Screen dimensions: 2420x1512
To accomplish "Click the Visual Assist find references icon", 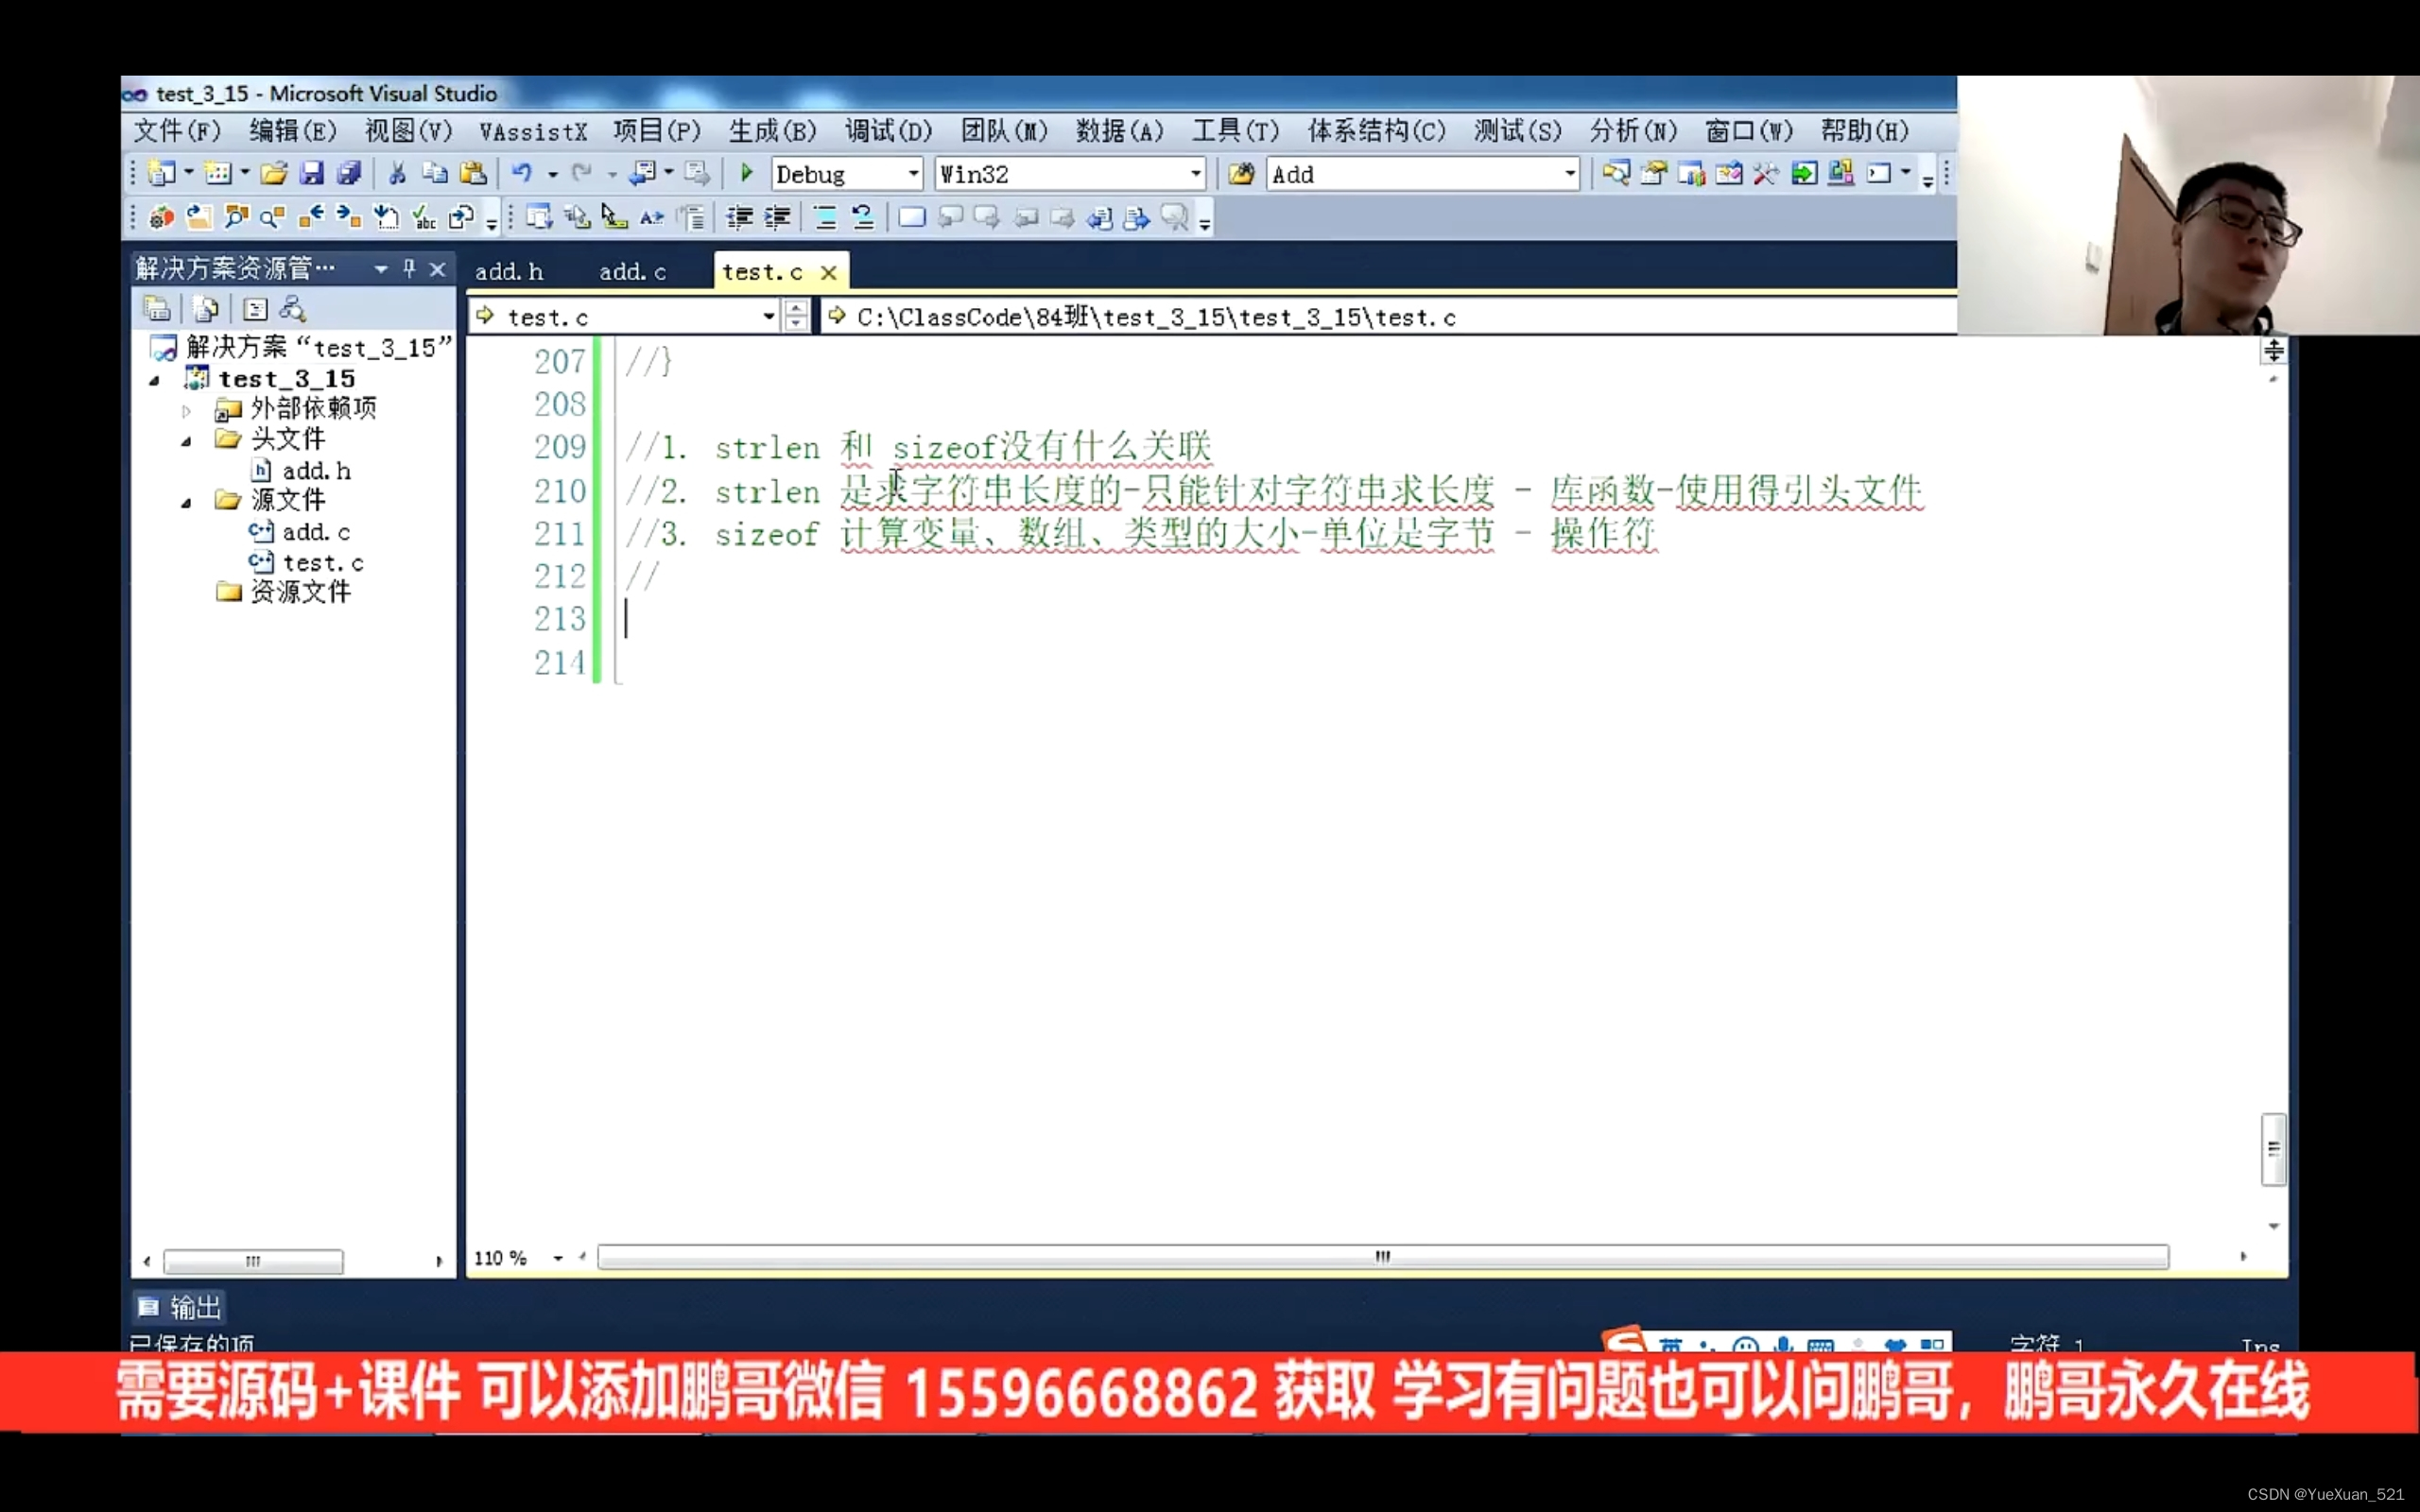I will [236, 217].
